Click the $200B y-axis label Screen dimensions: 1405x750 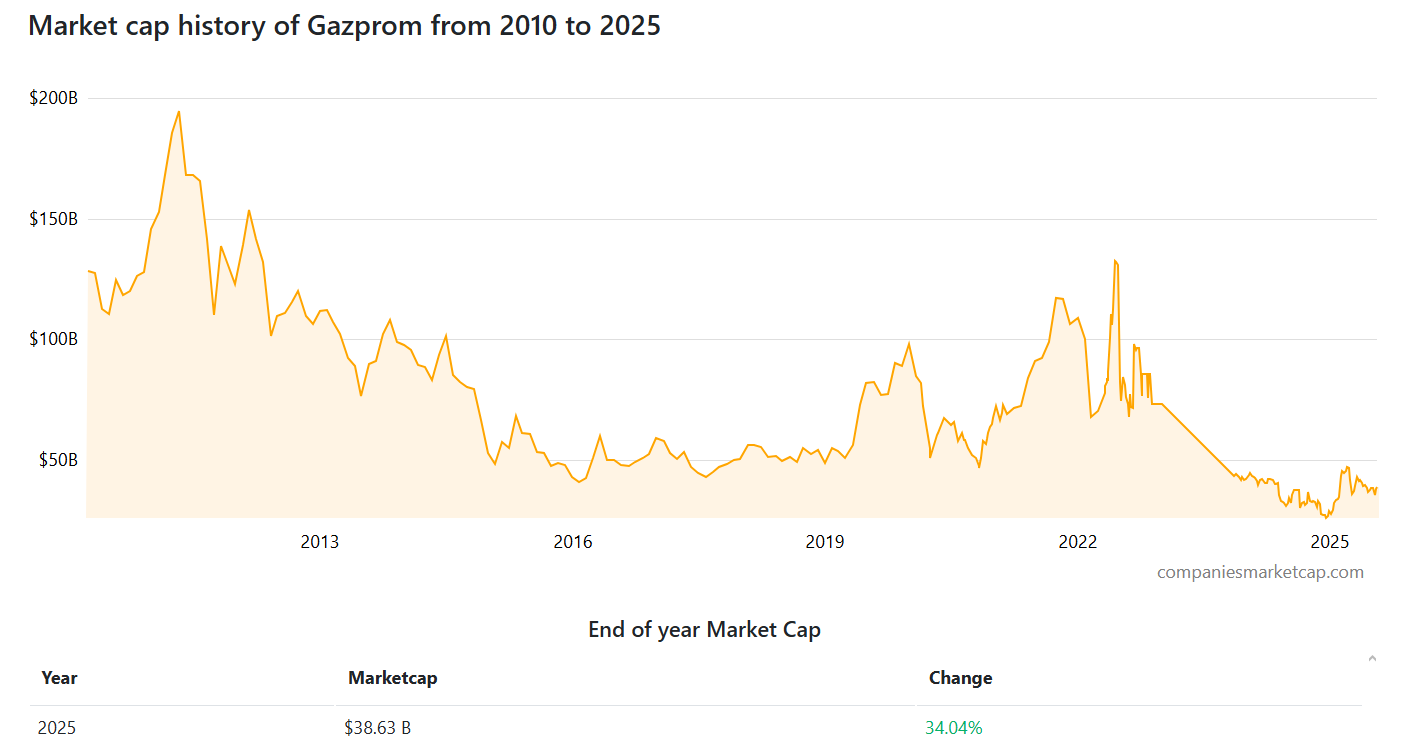(x=54, y=98)
